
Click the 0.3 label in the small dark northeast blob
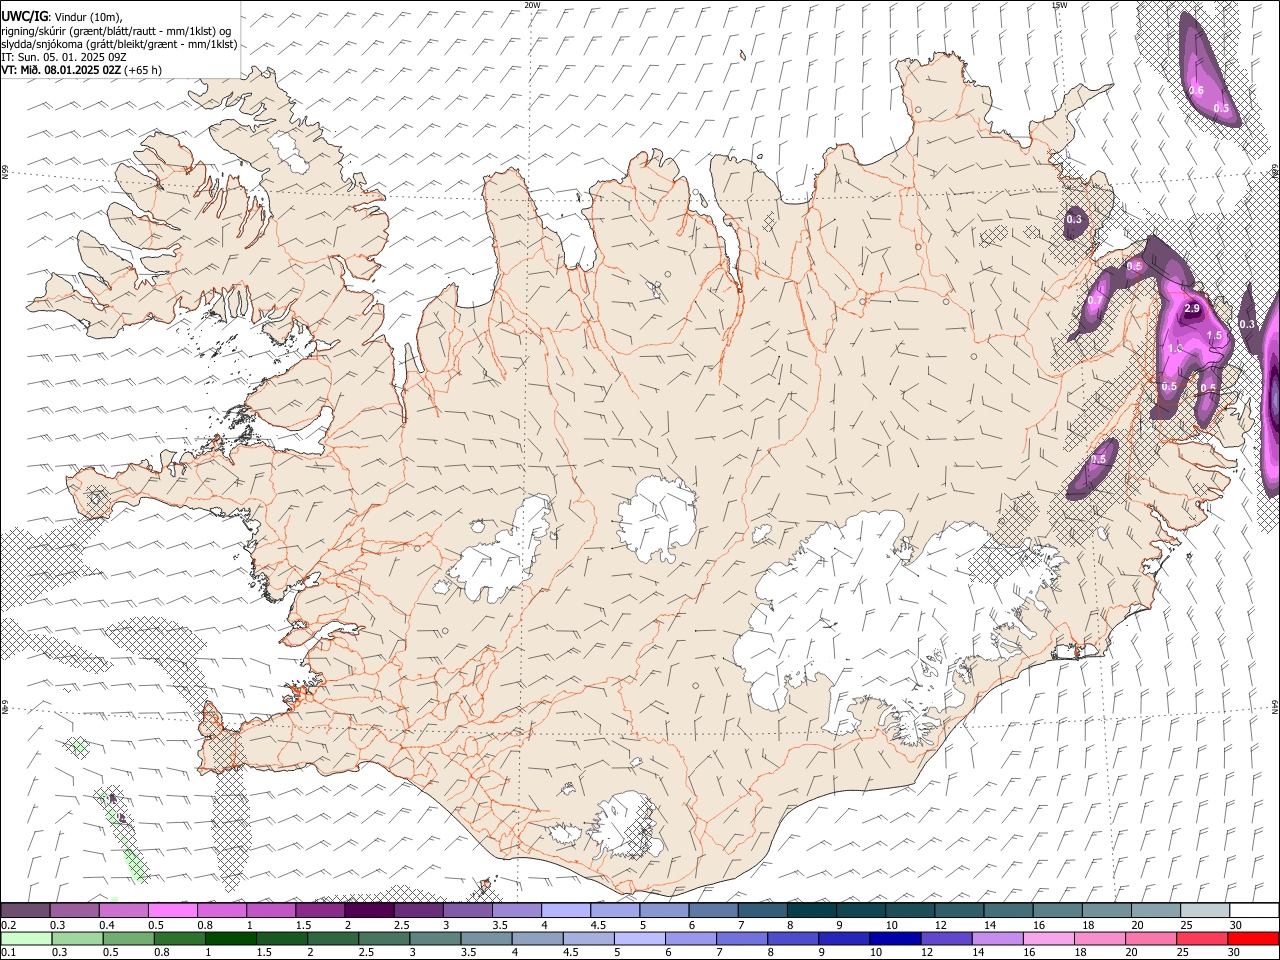(1074, 219)
